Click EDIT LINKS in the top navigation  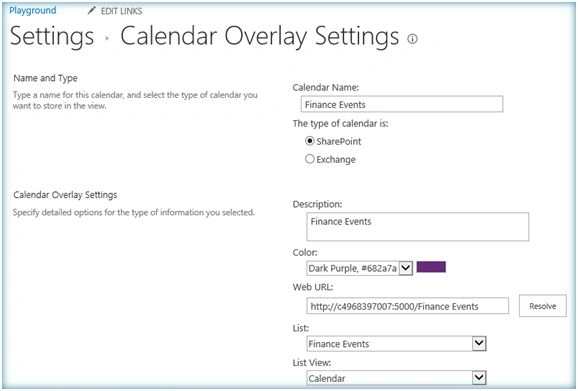pyautogui.click(x=121, y=11)
